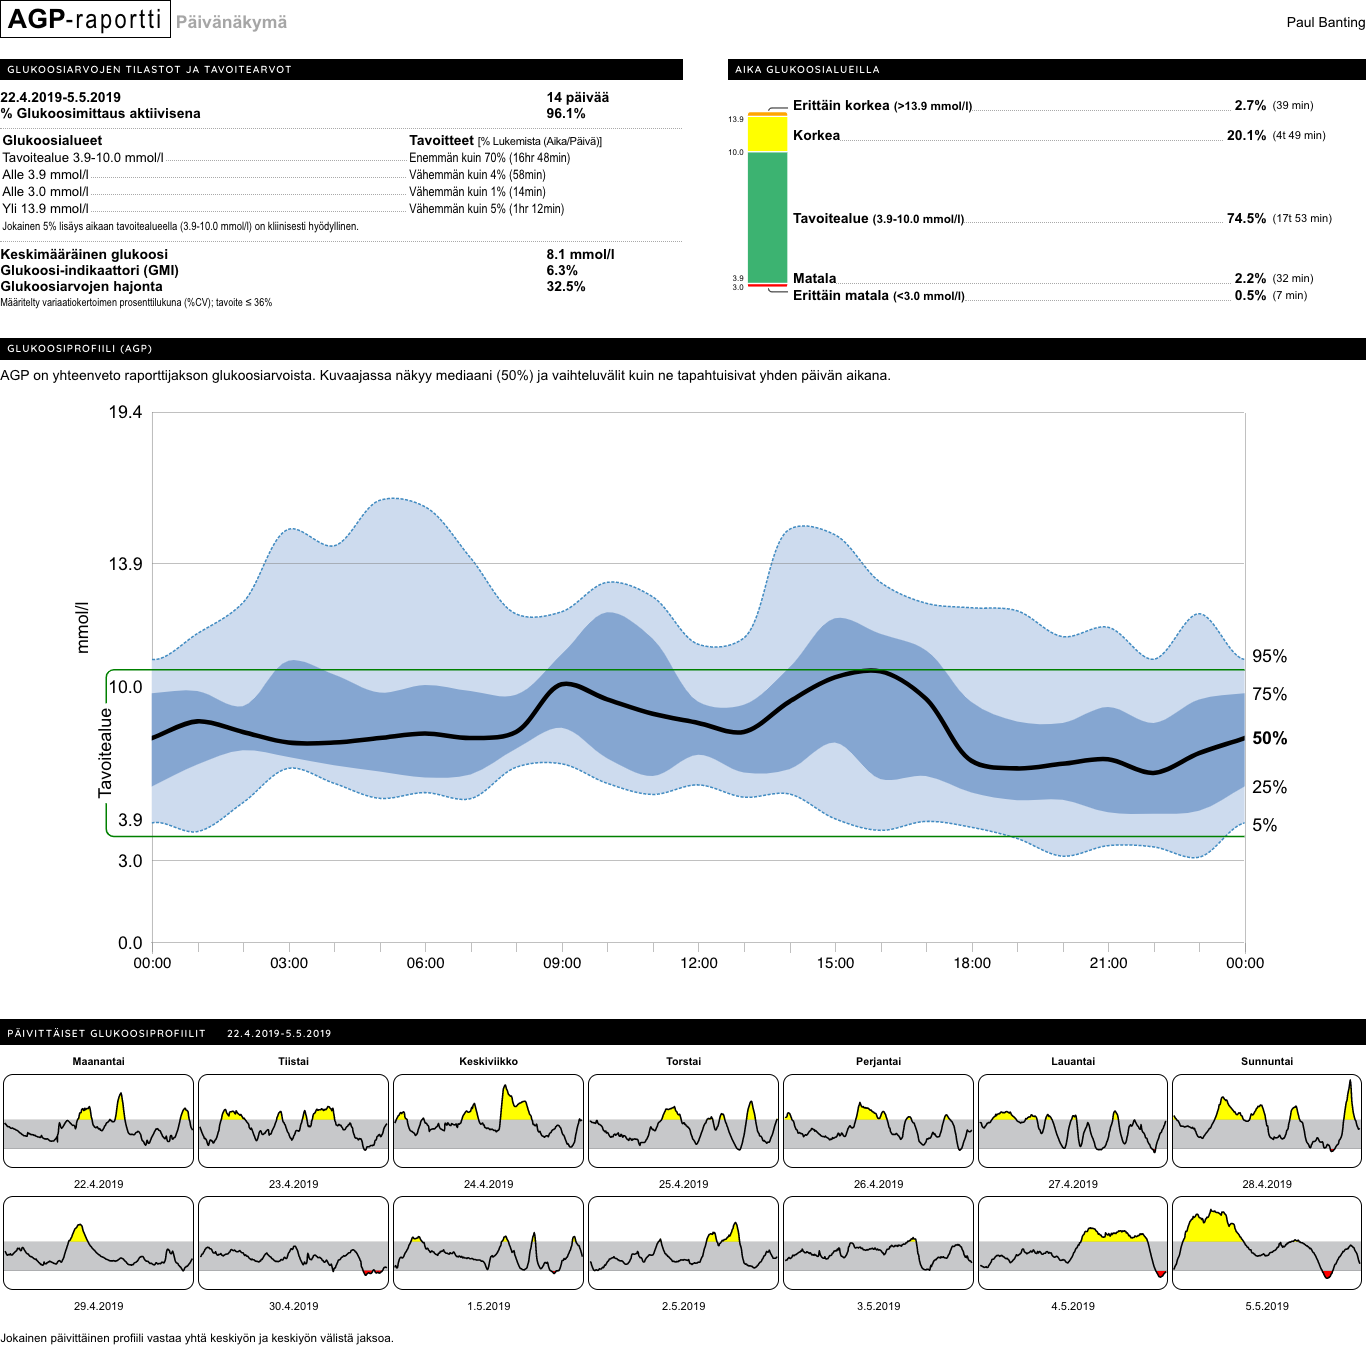This screenshot has width=1366, height=1345.
Task: Click the yellow Korkea bar segment
Action: [765, 132]
